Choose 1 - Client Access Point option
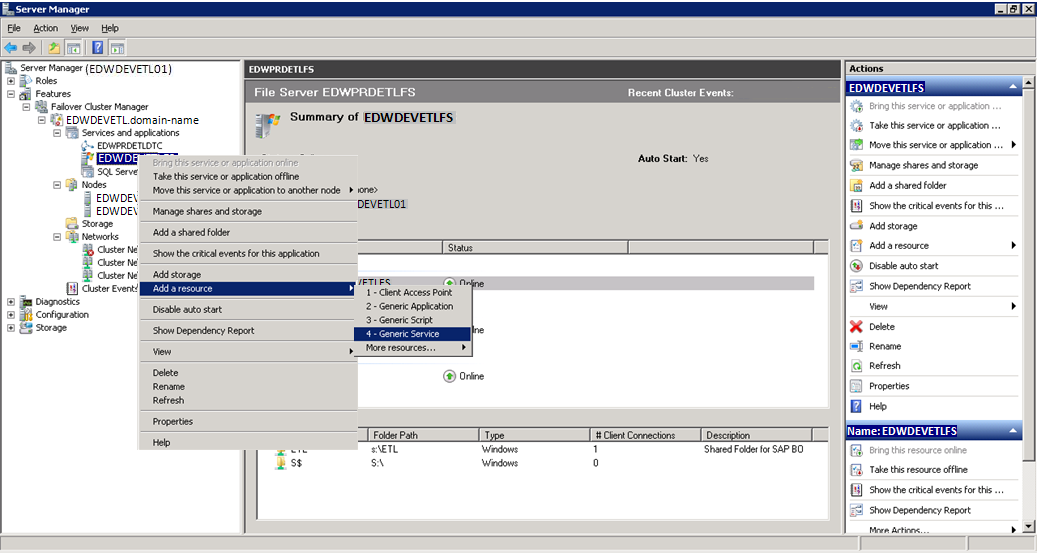Viewport: 1037px width, 553px height. click(x=412, y=292)
